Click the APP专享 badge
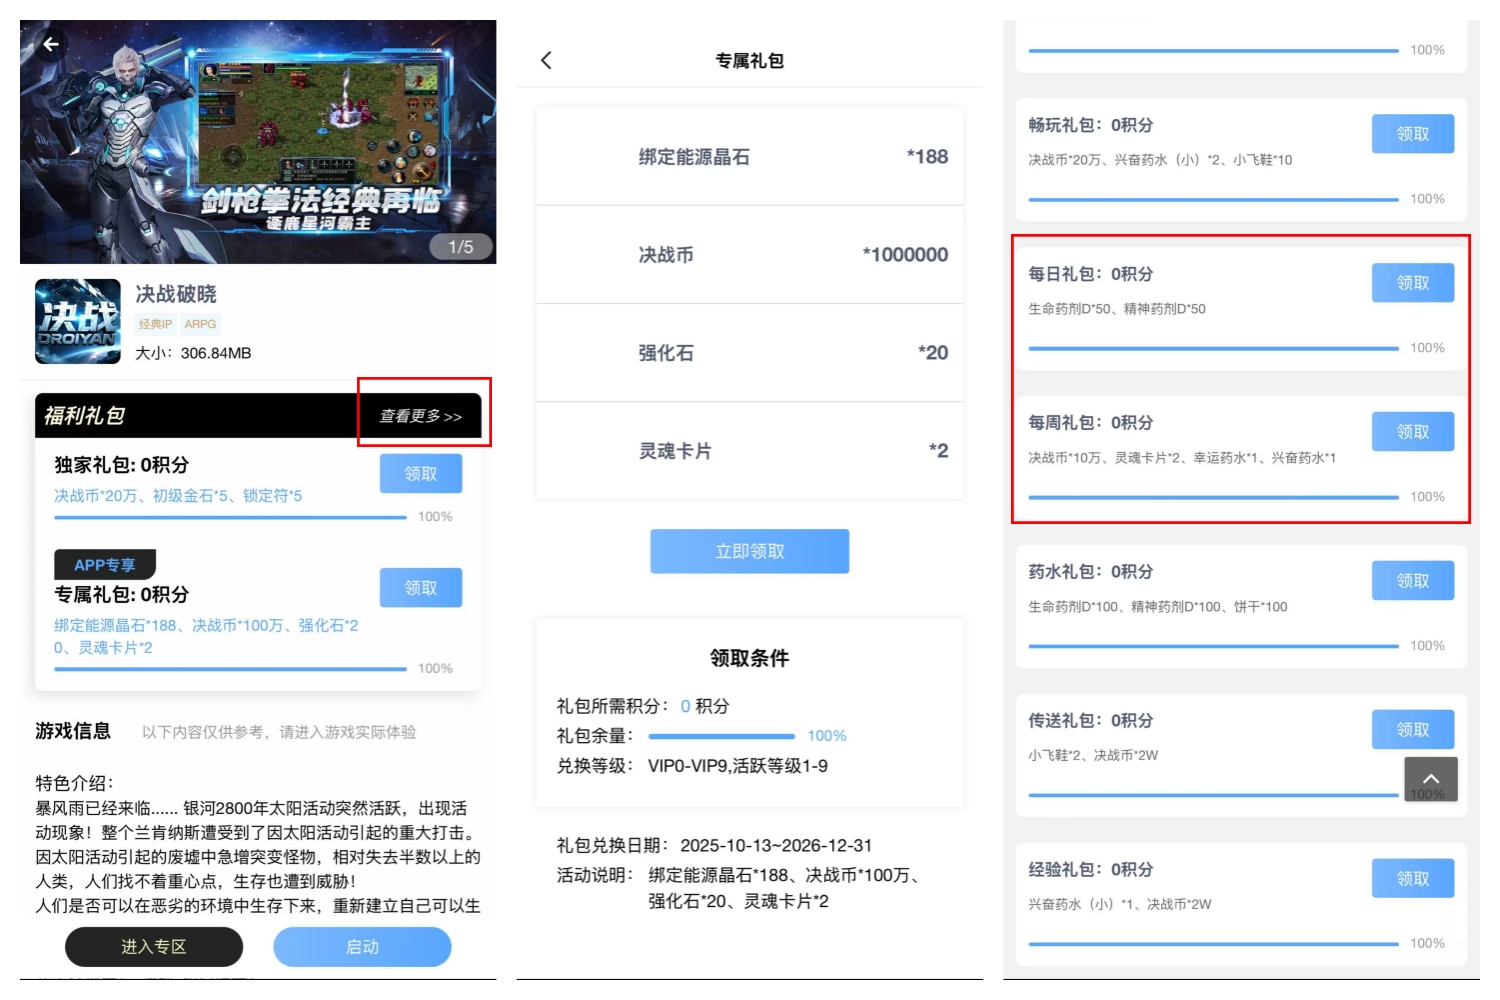 104,565
